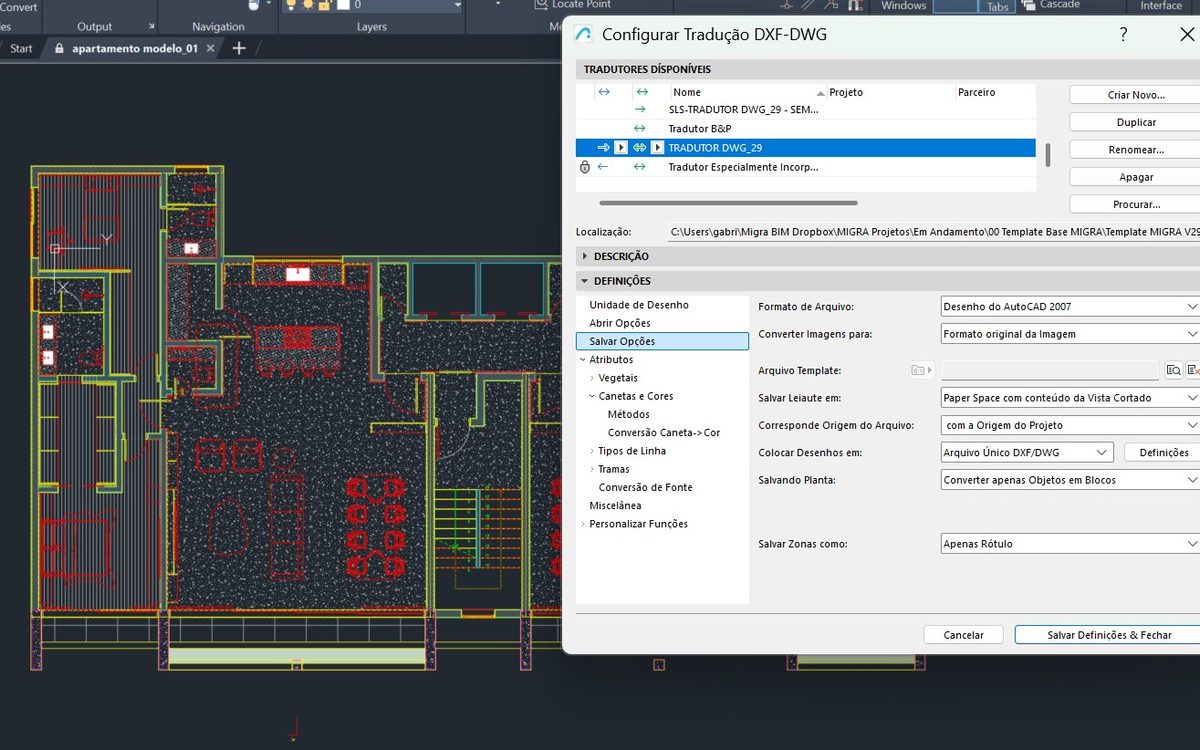Close the apartamento modelo_01 tab
The height and width of the screenshot is (750, 1200).
click(212, 48)
